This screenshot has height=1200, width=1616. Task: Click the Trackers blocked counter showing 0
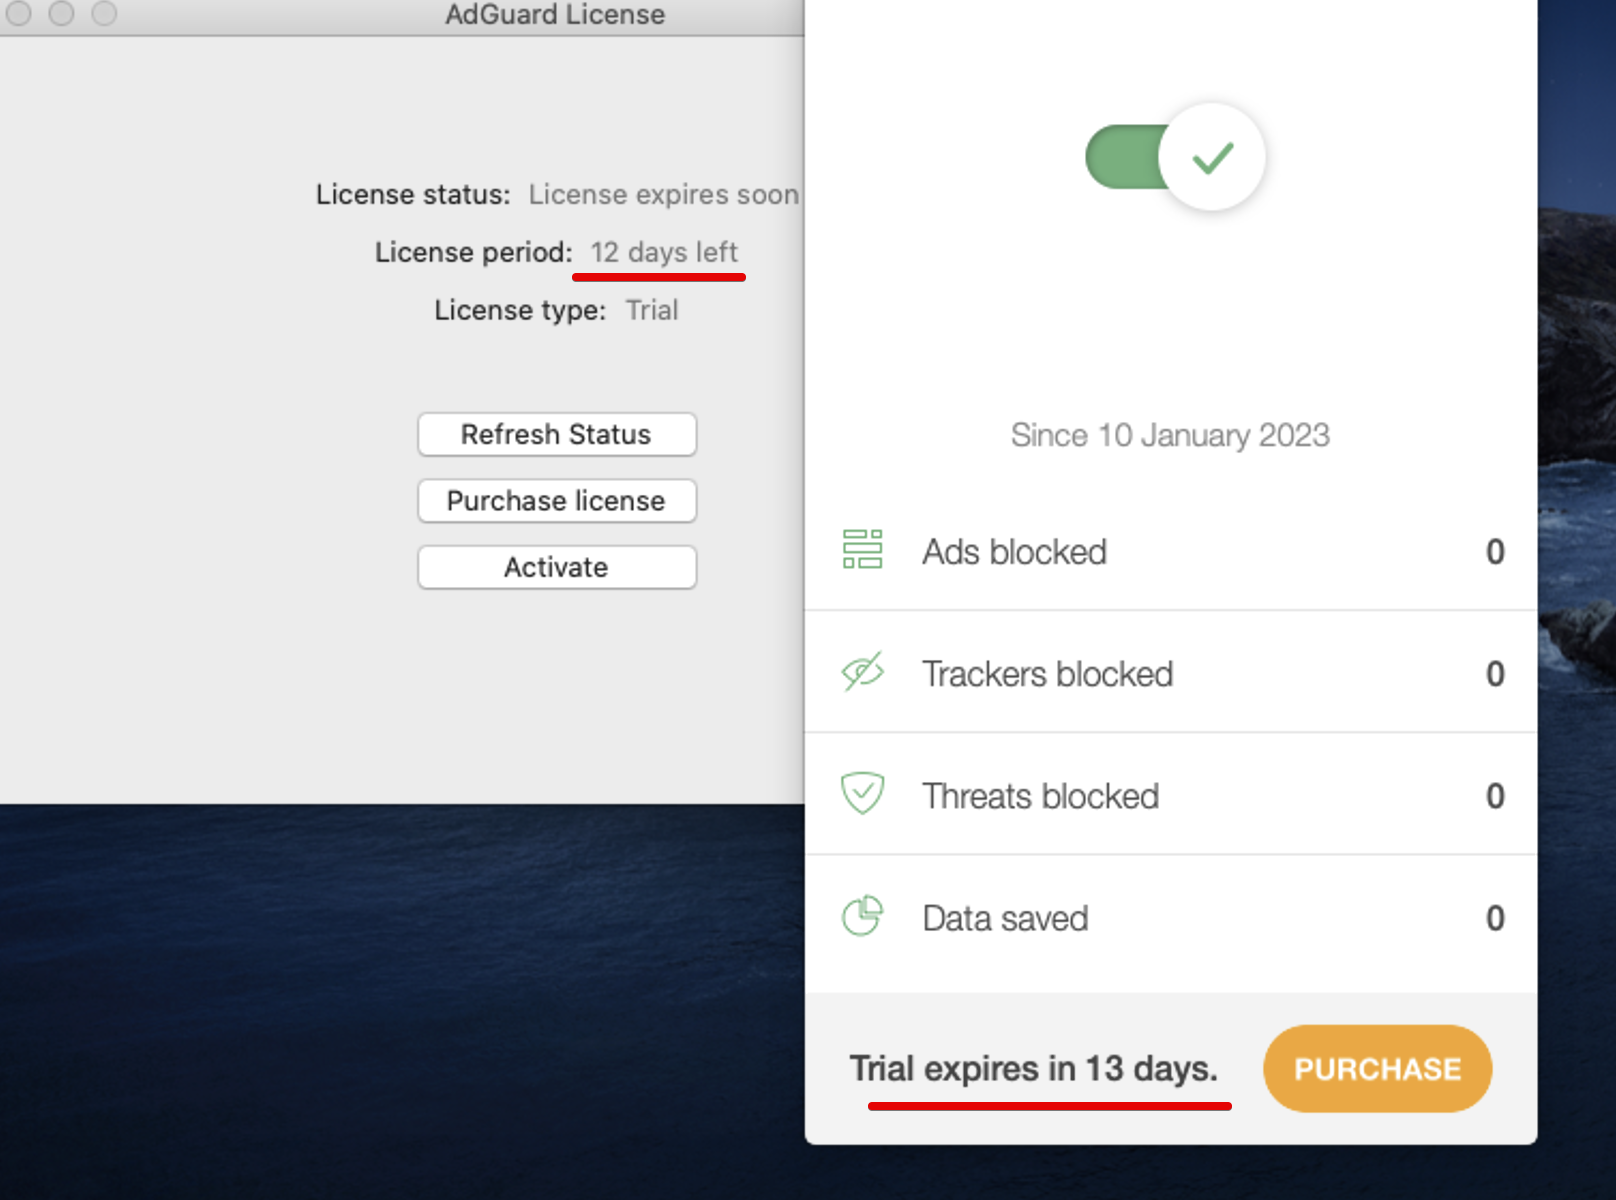click(1494, 673)
